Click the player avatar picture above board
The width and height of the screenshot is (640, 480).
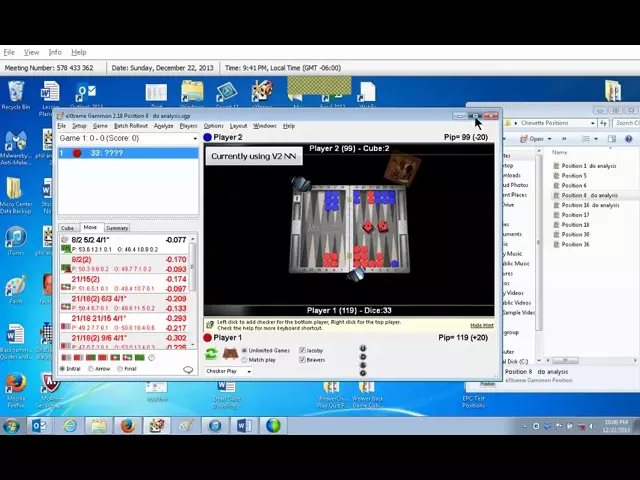click(x=402, y=168)
